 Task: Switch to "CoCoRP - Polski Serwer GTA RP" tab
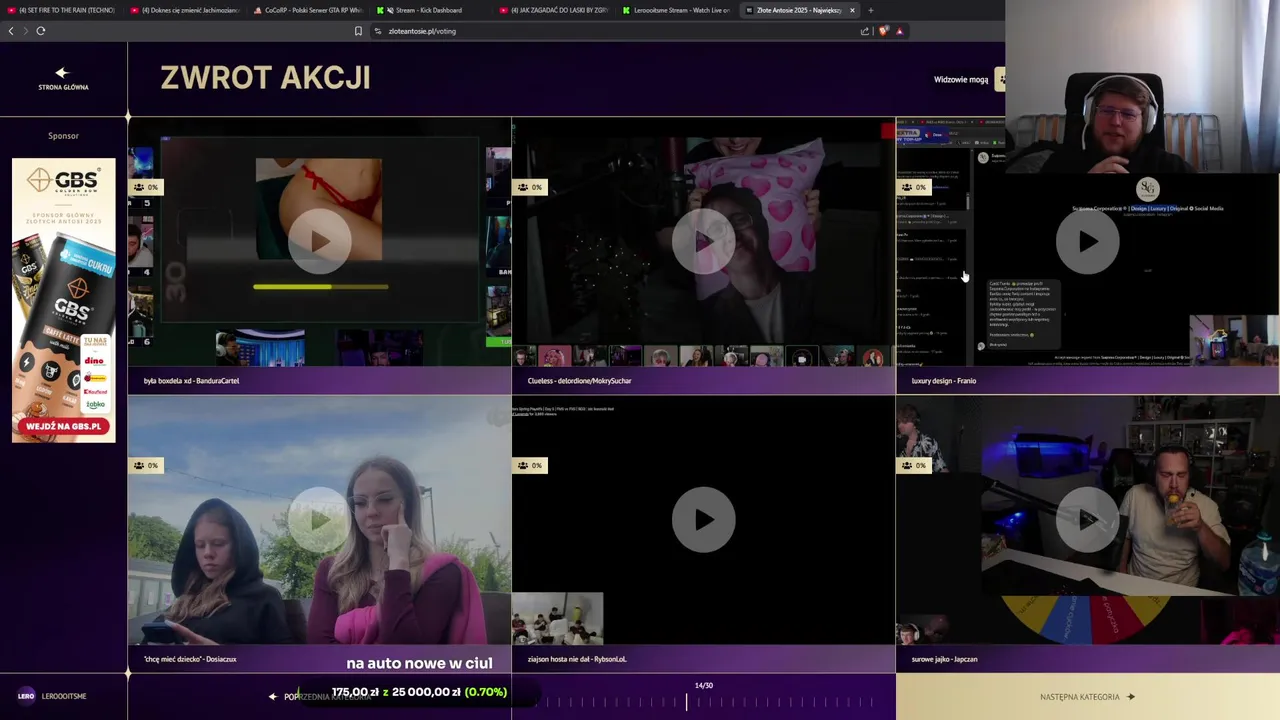(x=307, y=10)
